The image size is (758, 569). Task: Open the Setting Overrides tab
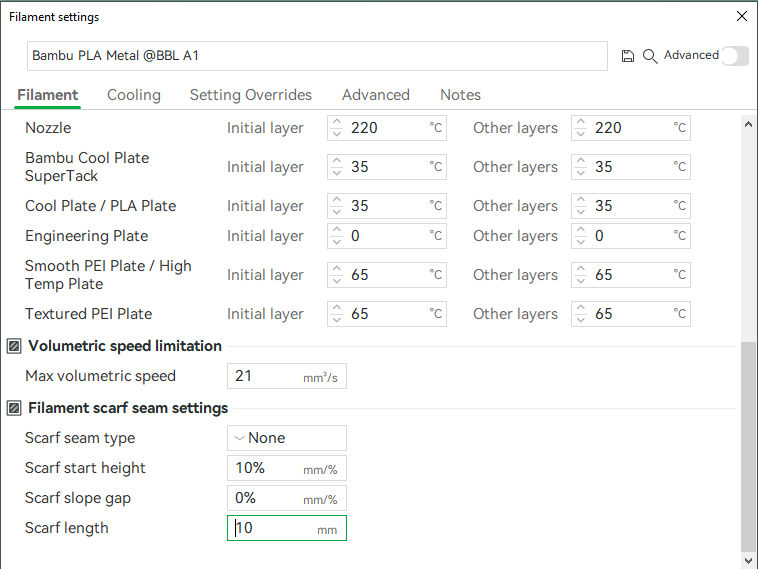tap(250, 95)
